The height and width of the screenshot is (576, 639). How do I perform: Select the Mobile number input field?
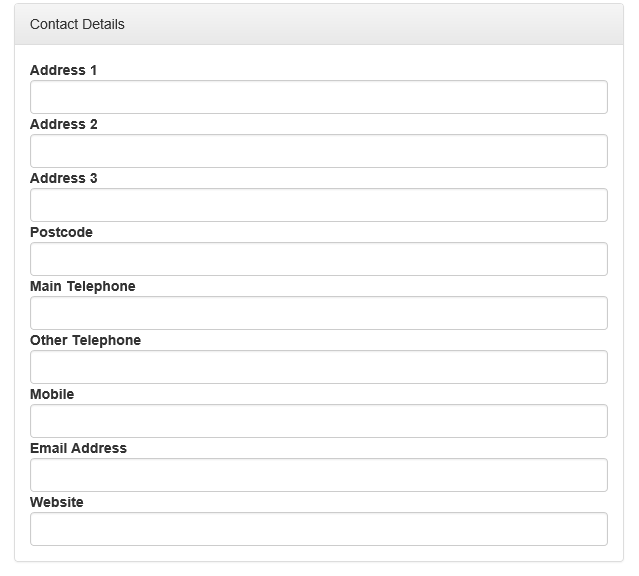[318, 421]
